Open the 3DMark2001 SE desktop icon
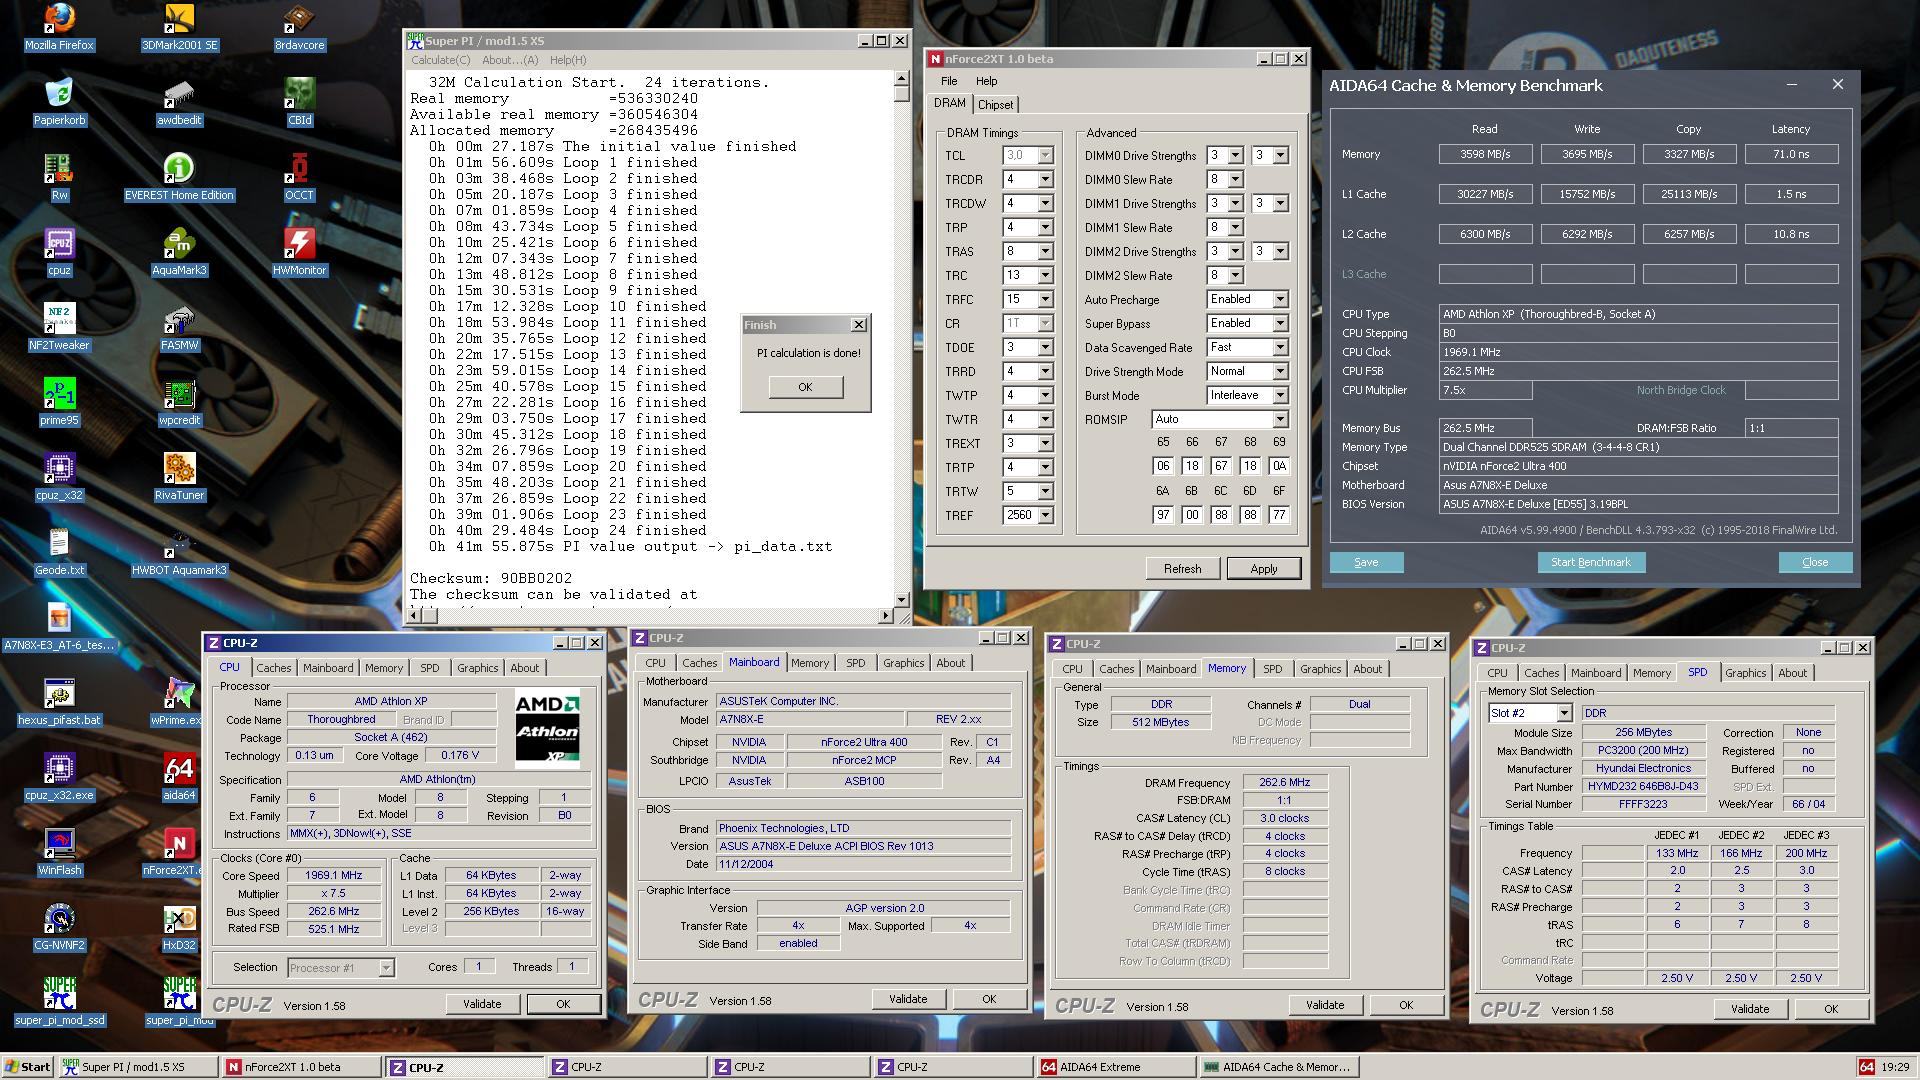1920x1080 pixels. pos(179,27)
